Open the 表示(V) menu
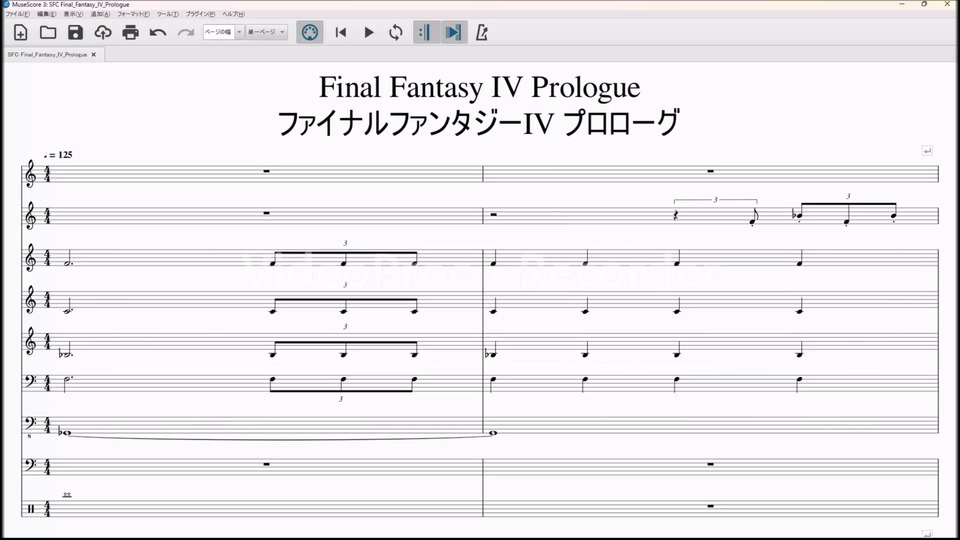This screenshot has width=960, height=540. point(73,14)
